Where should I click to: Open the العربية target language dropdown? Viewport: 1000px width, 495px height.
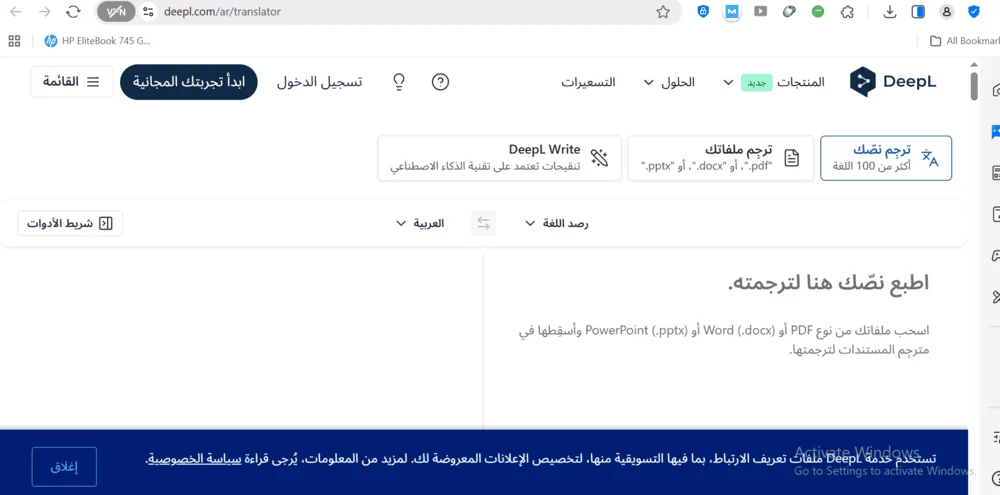[x=420, y=223]
